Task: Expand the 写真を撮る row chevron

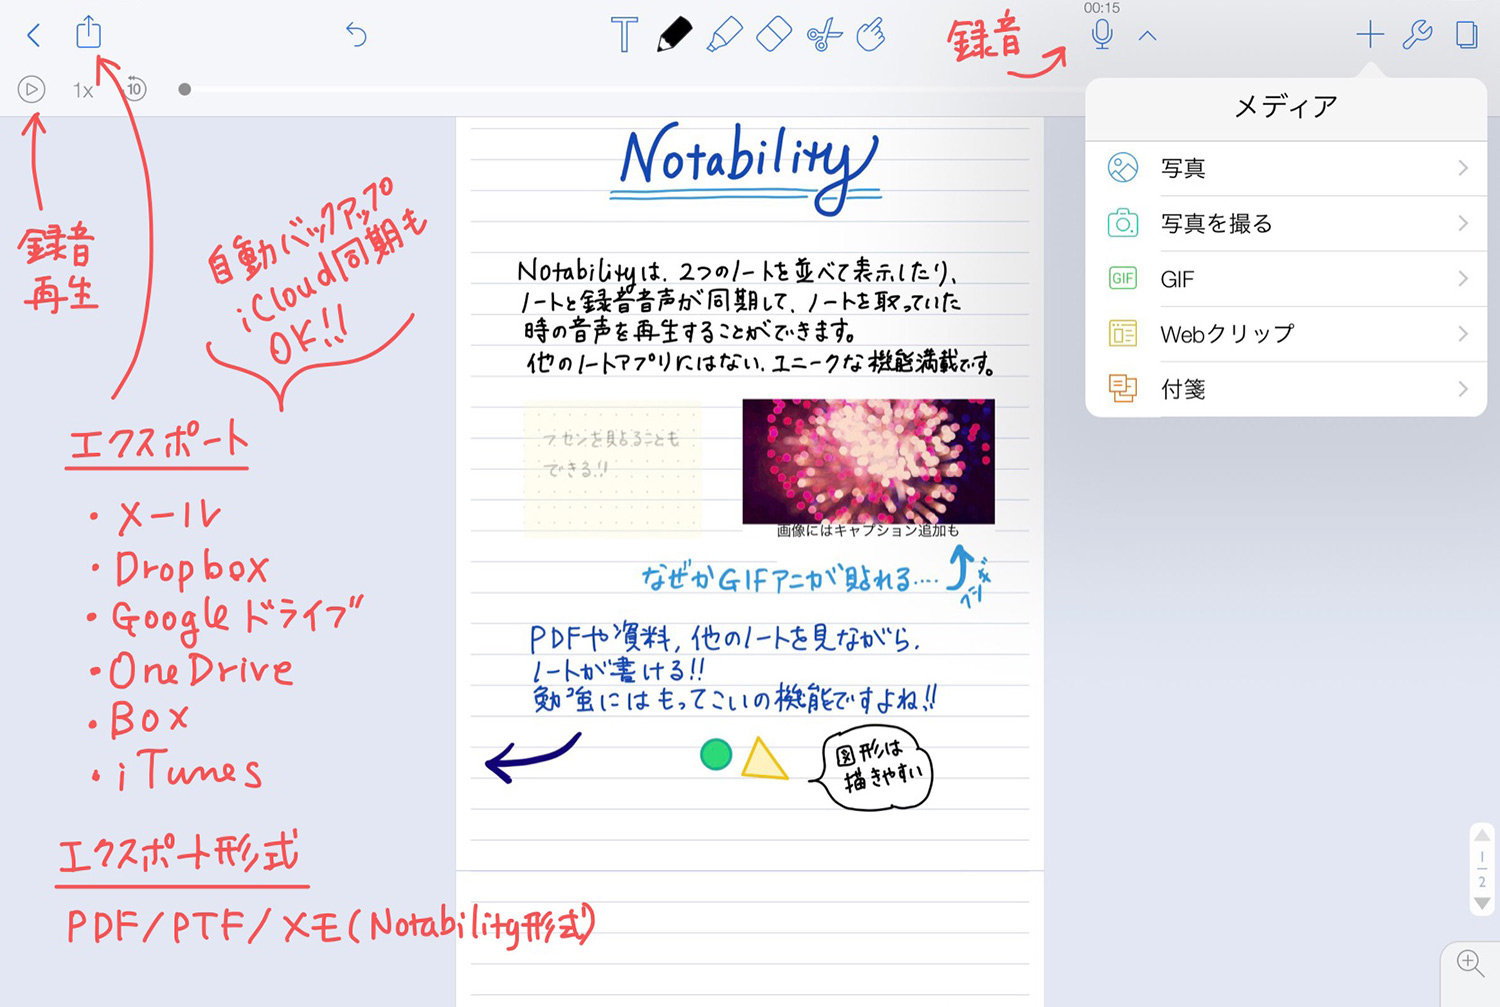Action: click(1463, 223)
